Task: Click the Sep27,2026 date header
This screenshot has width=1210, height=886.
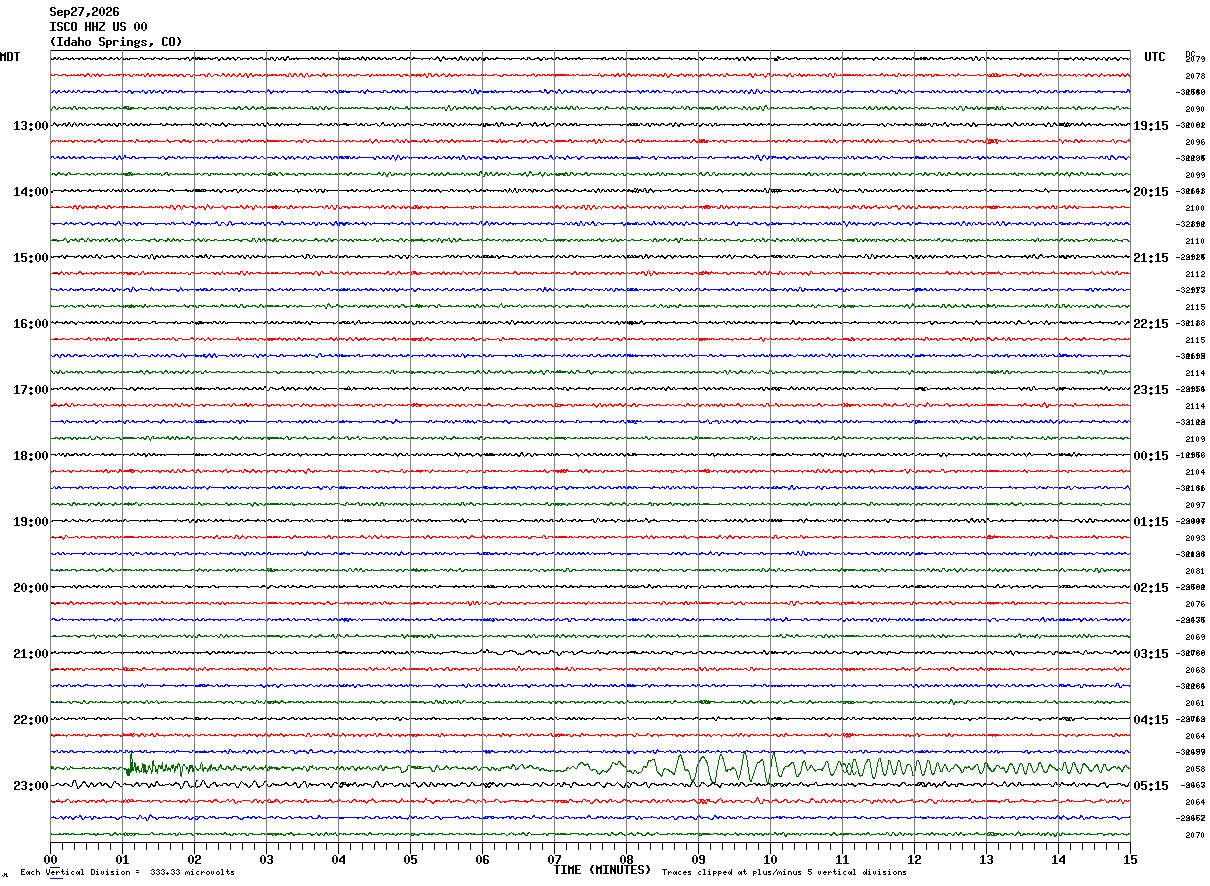Action: [84, 12]
